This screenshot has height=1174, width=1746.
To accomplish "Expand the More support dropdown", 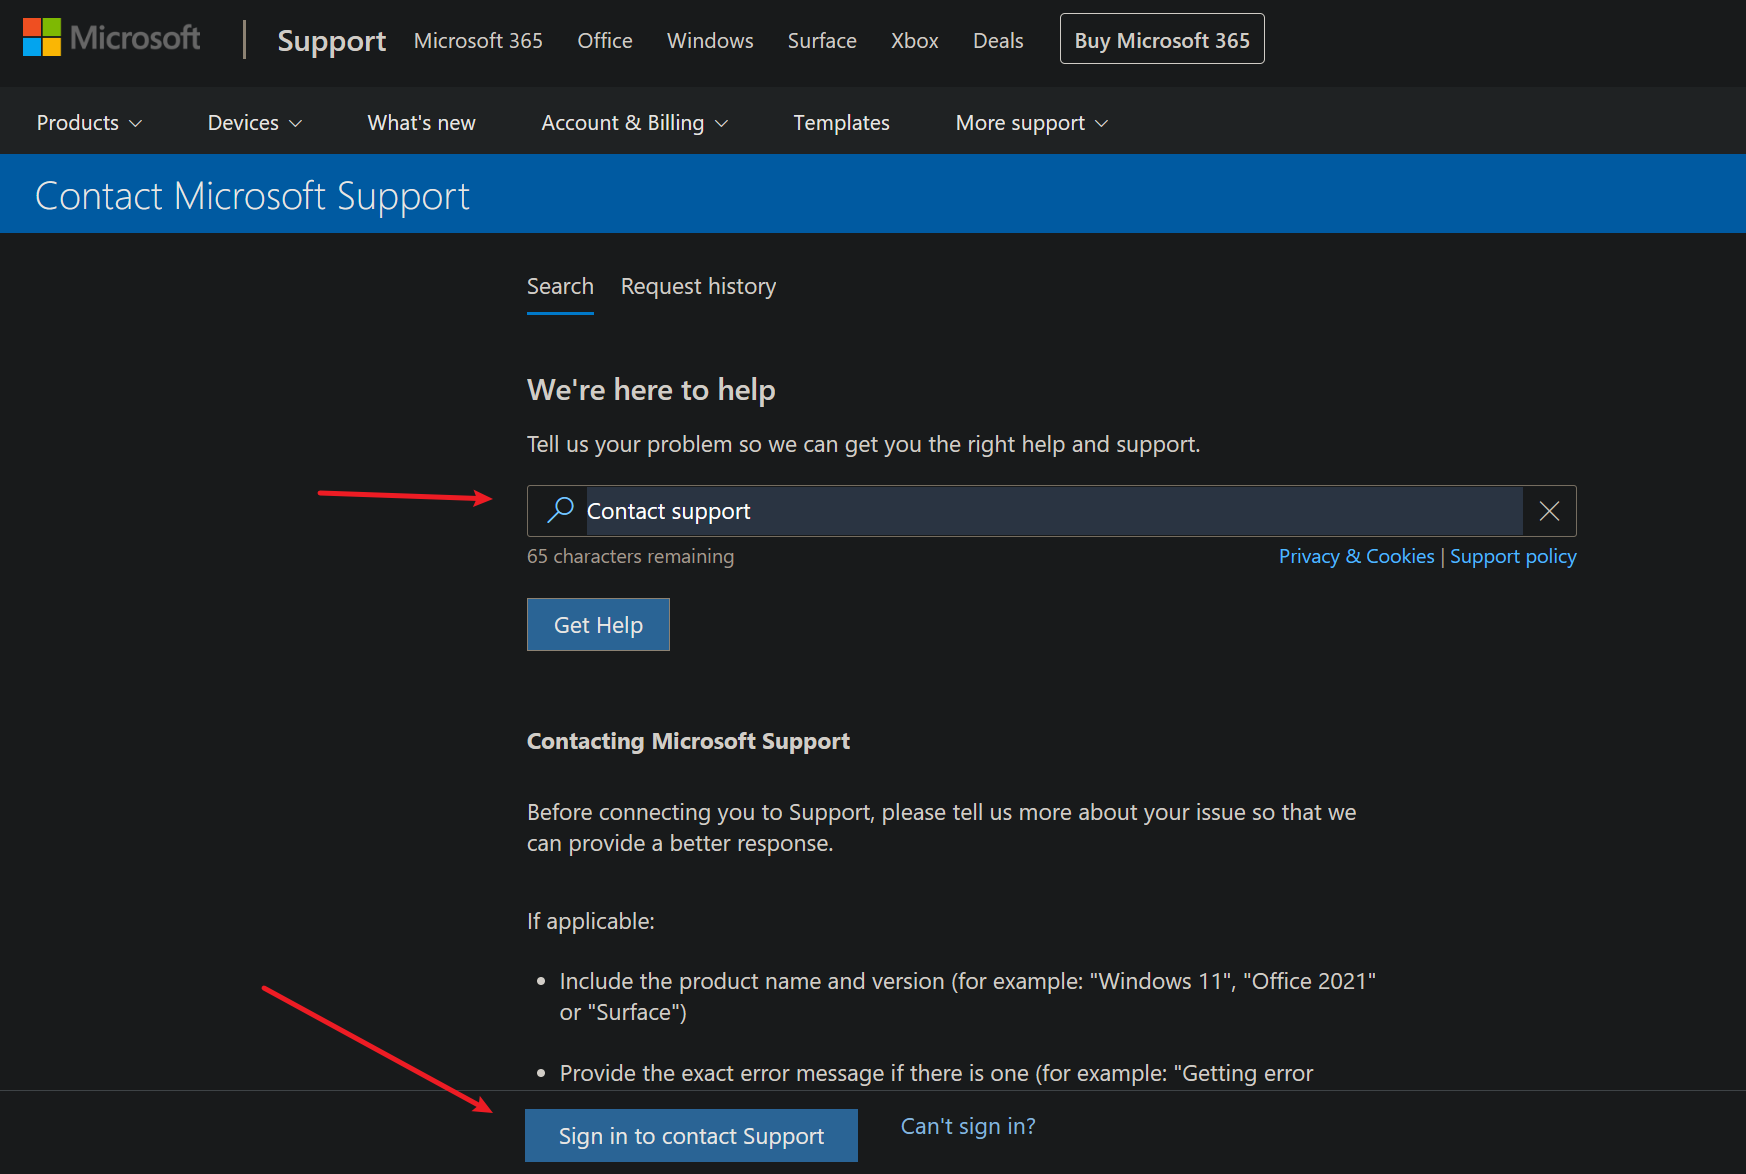I will click(1032, 122).
